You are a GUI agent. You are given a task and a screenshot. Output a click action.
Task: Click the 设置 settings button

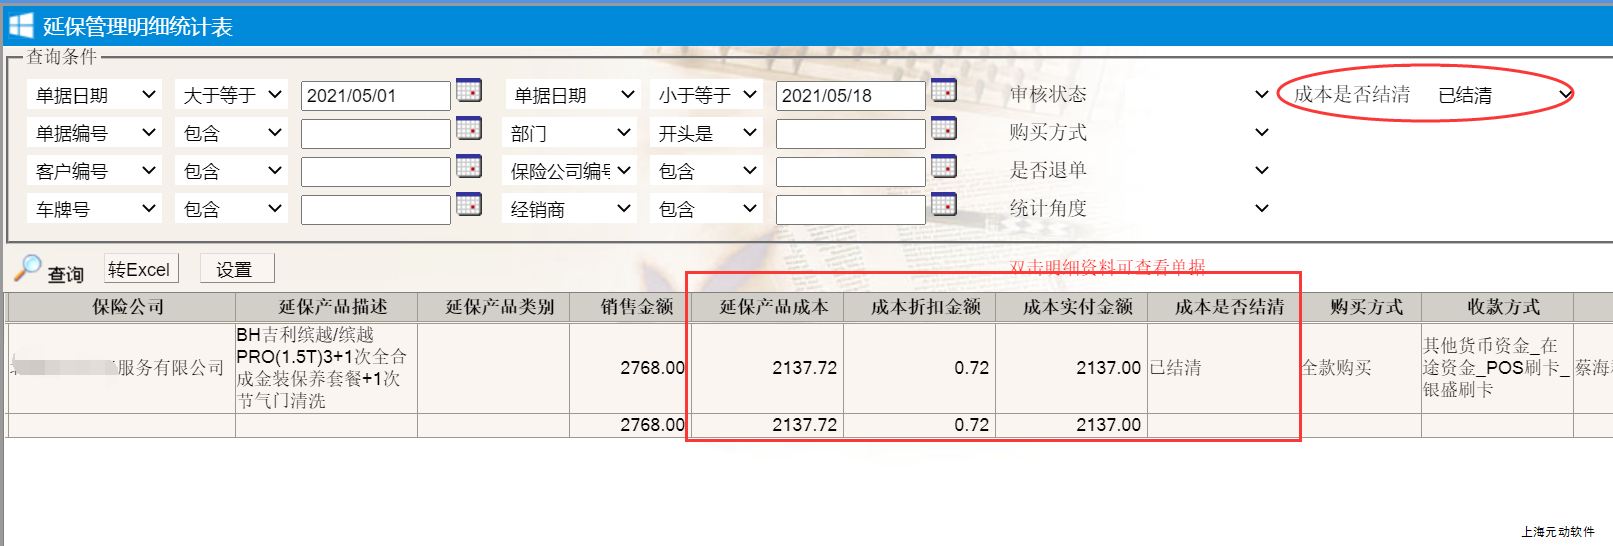click(x=235, y=269)
